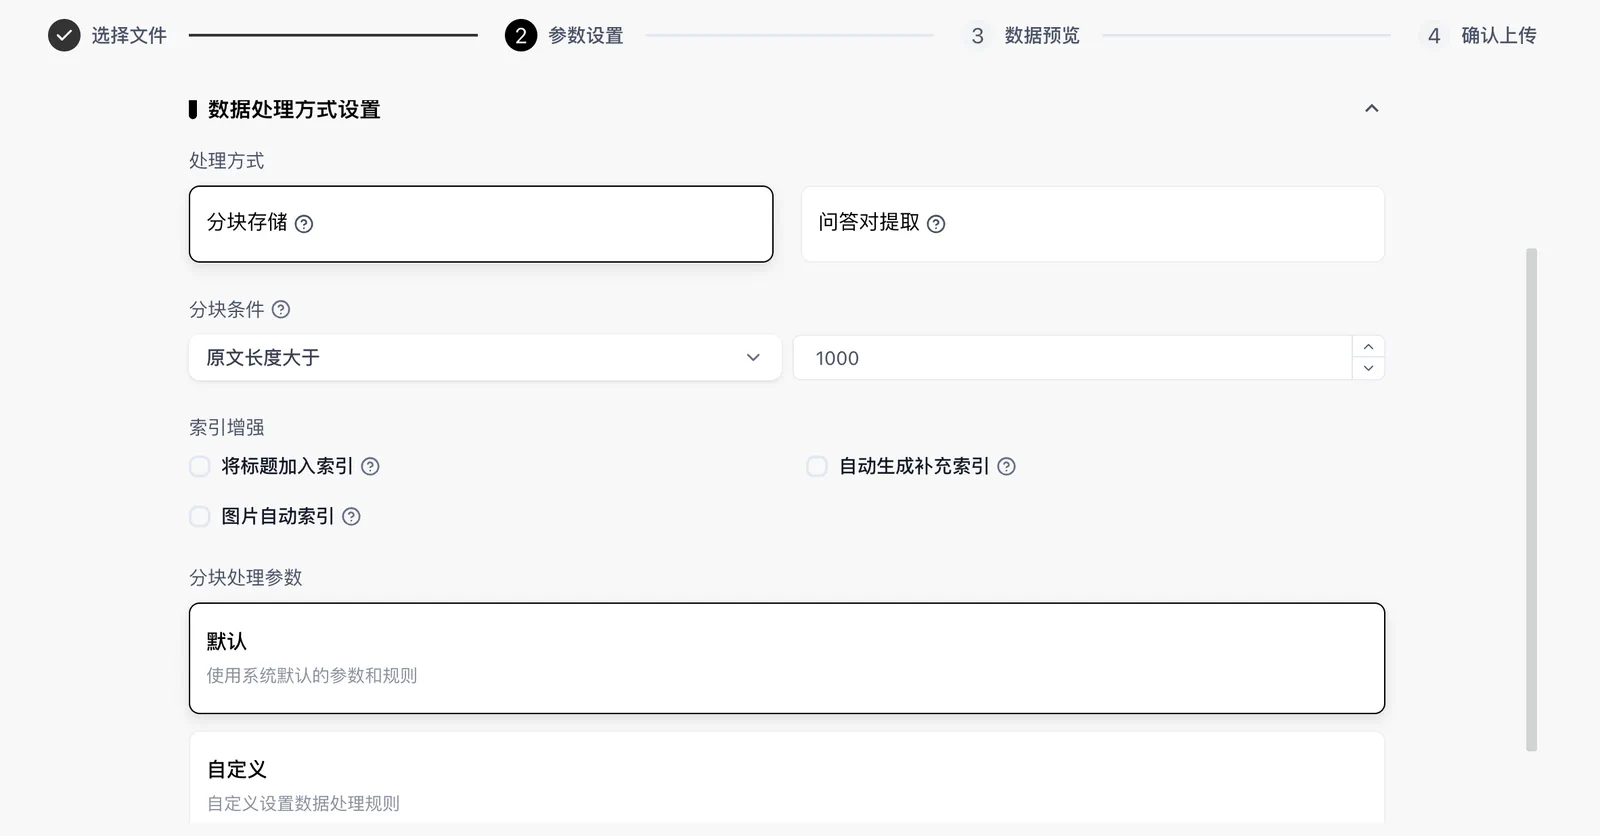
Task: Click the 使用系统默认的参数和规则 description
Action: point(312,676)
